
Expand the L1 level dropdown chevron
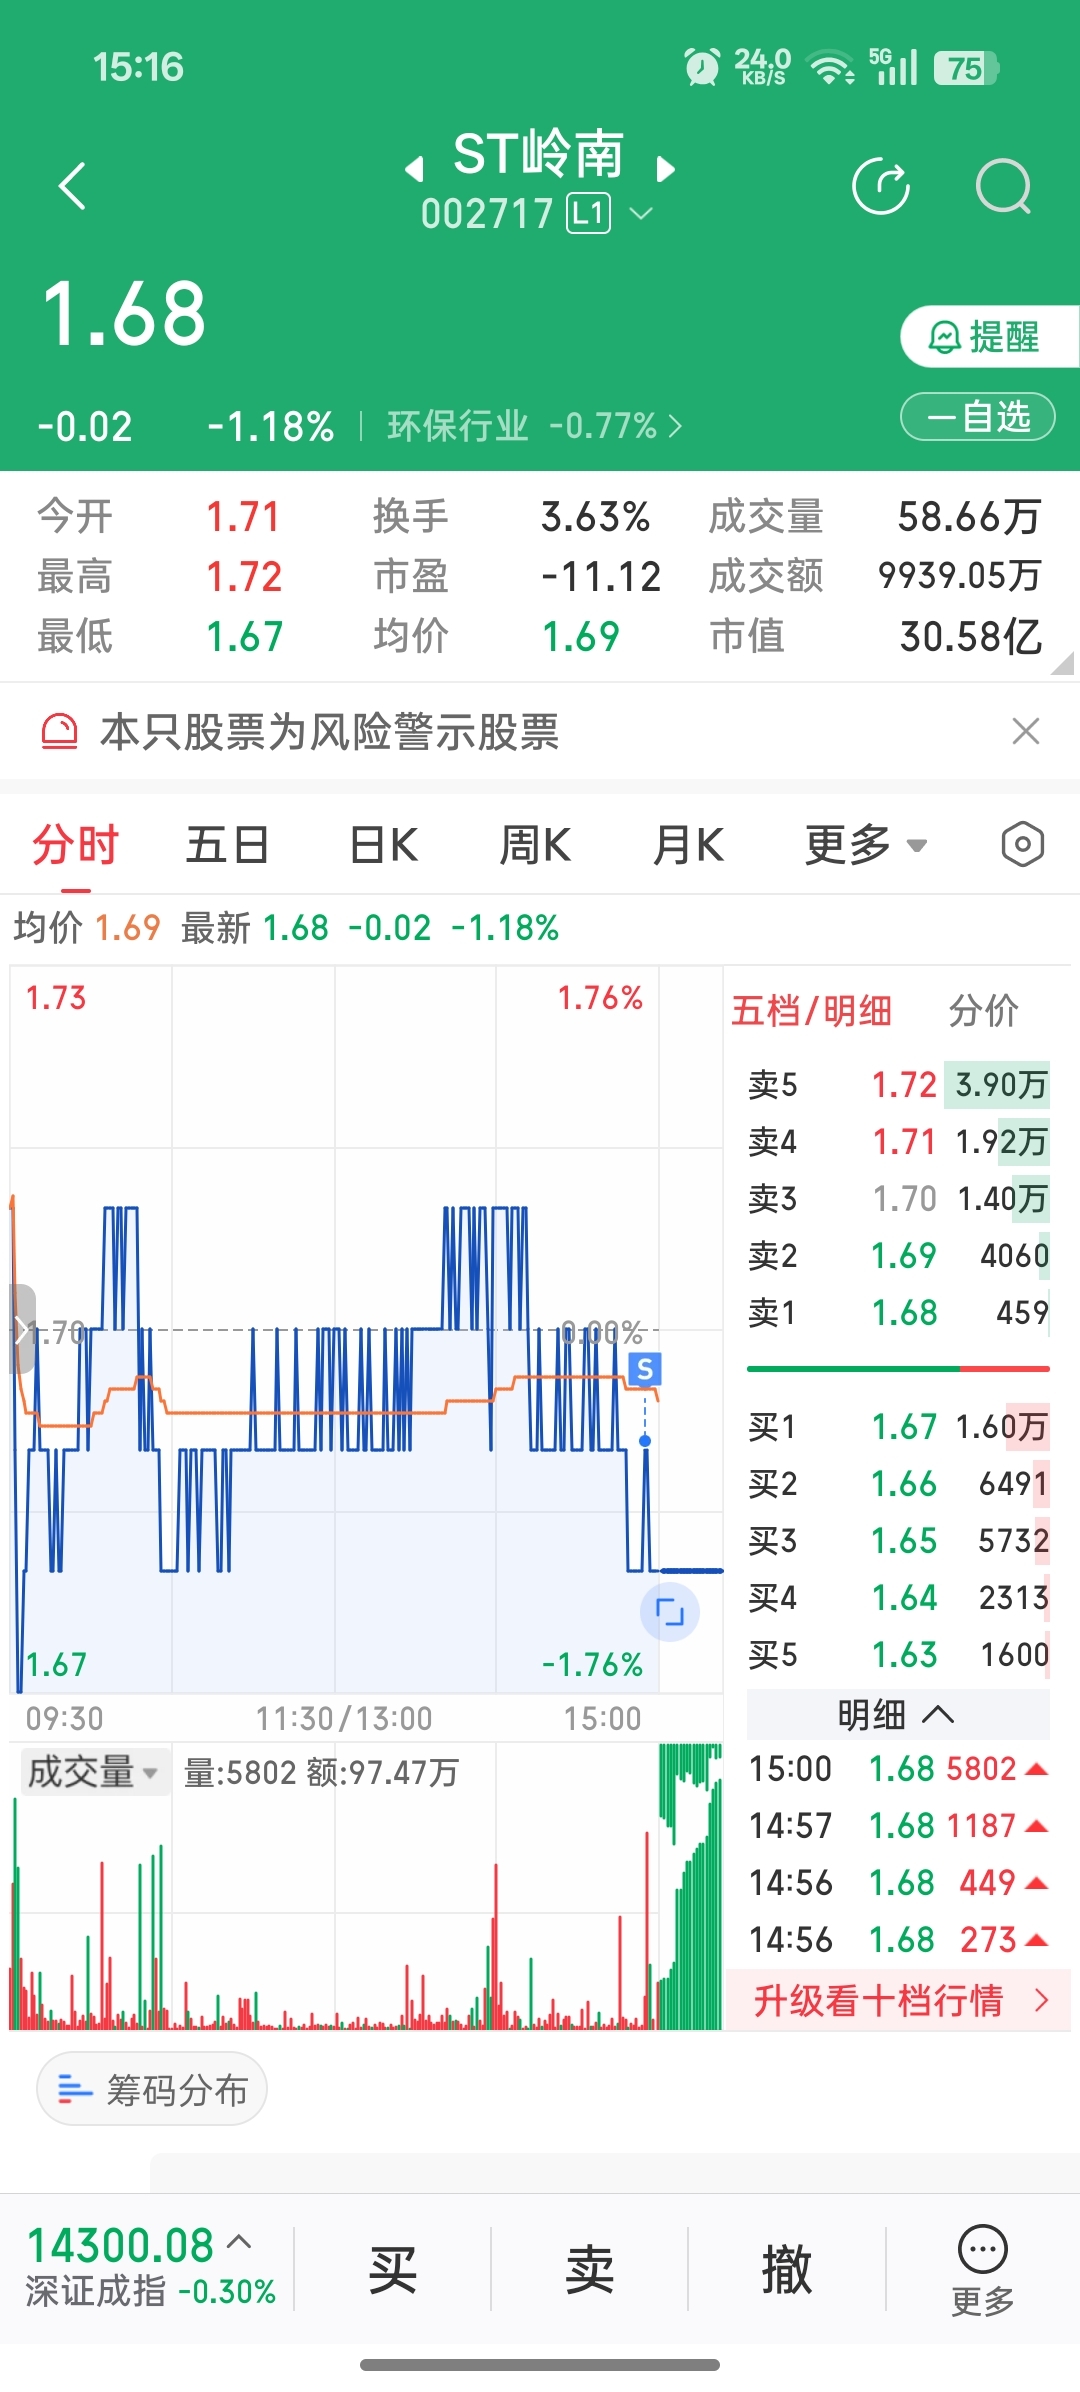coord(641,213)
